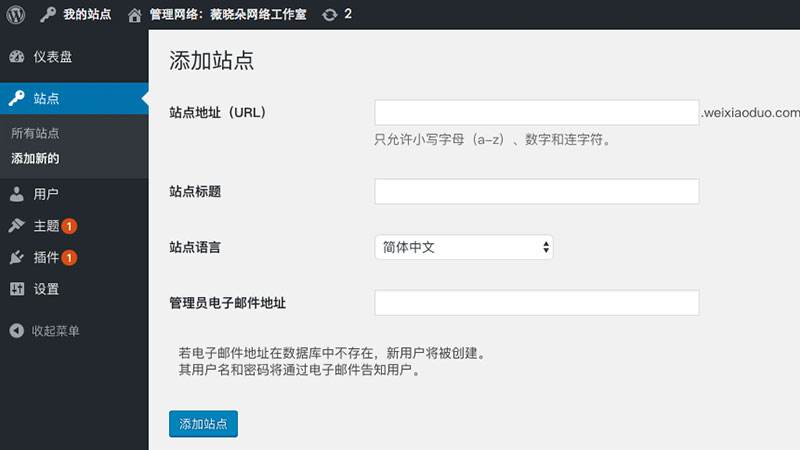The image size is (800, 450).
Task: Select 所有站点 submenu item
Action: [35, 133]
